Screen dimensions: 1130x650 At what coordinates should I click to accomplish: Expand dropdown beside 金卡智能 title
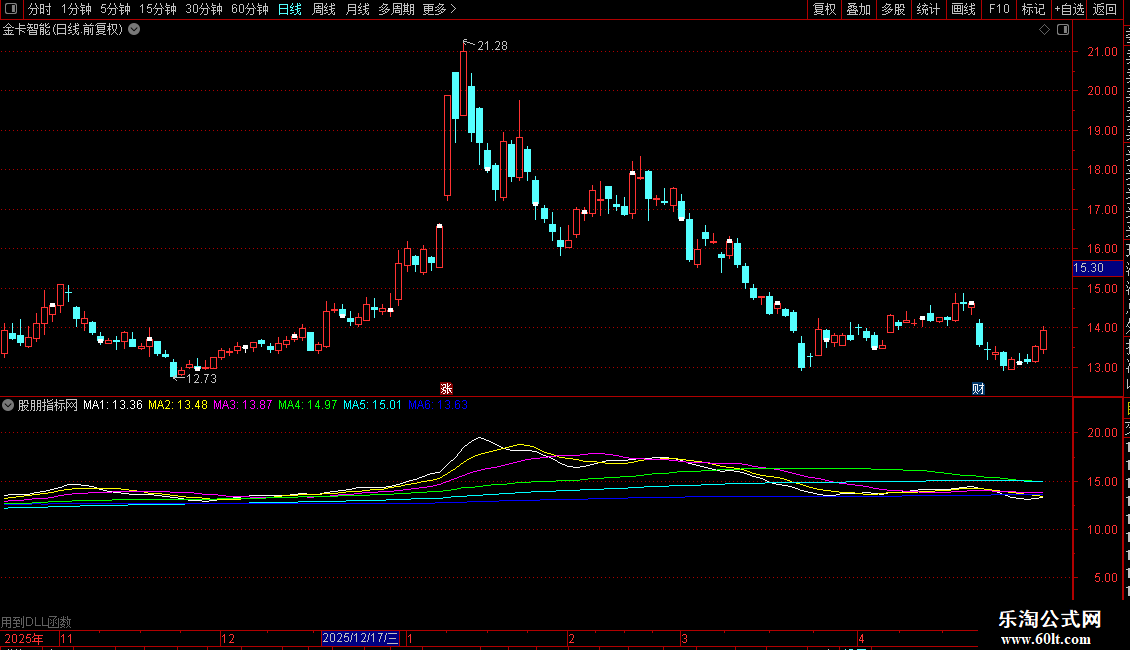(x=134, y=30)
